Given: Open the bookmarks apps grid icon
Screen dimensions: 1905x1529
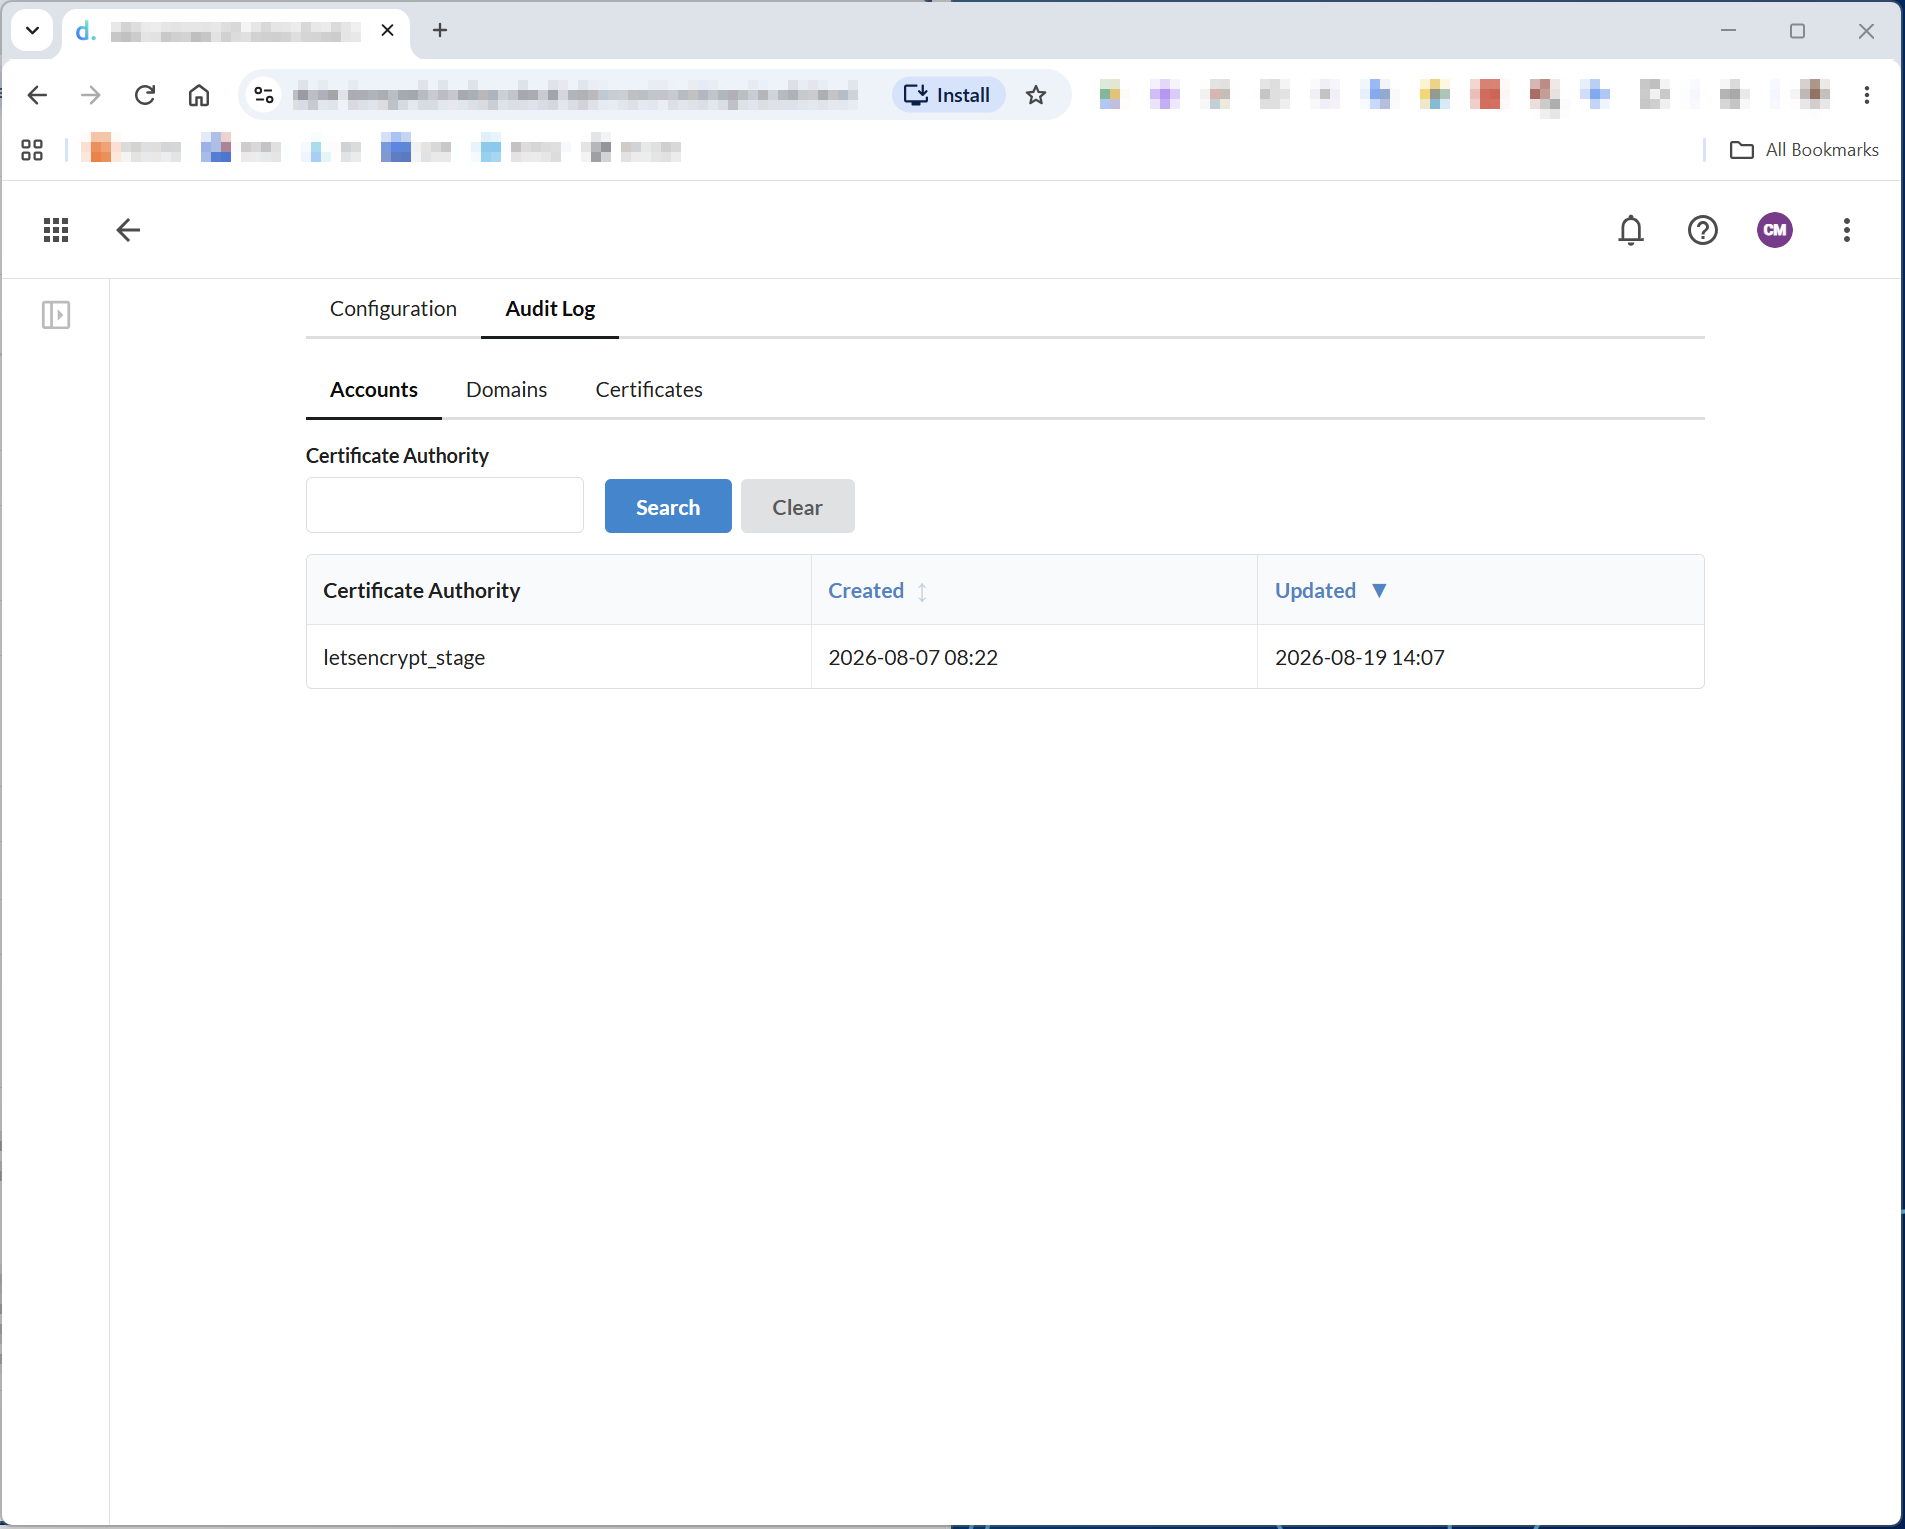Looking at the screenshot, I should [32, 150].
